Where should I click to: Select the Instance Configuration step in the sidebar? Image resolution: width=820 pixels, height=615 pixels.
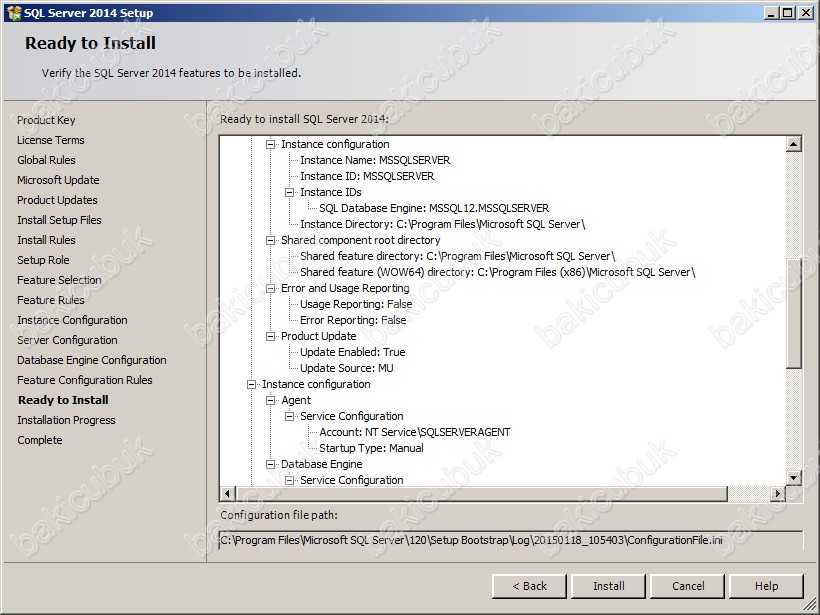click(72, 320)
